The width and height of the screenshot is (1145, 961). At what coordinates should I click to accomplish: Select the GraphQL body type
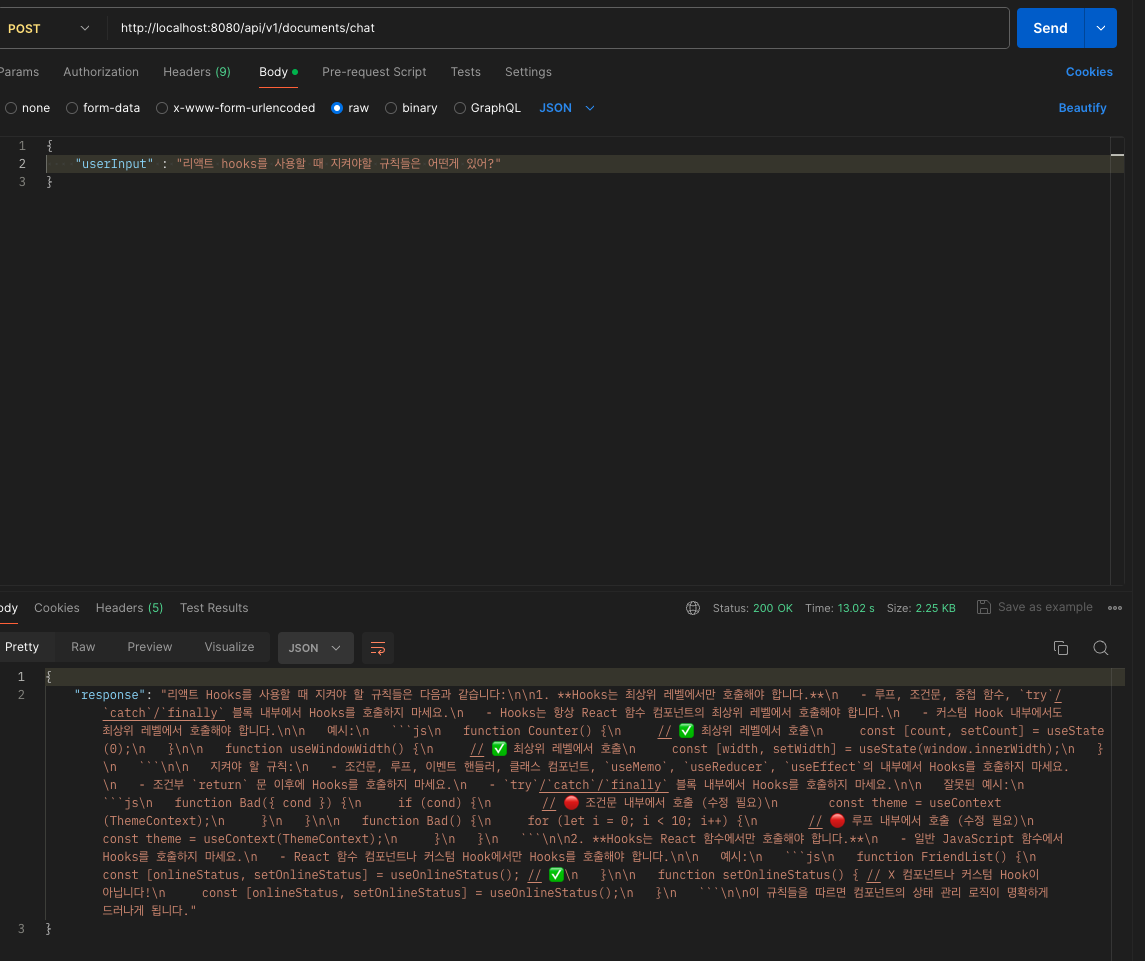pyautogui.click(x=487, y=108)
